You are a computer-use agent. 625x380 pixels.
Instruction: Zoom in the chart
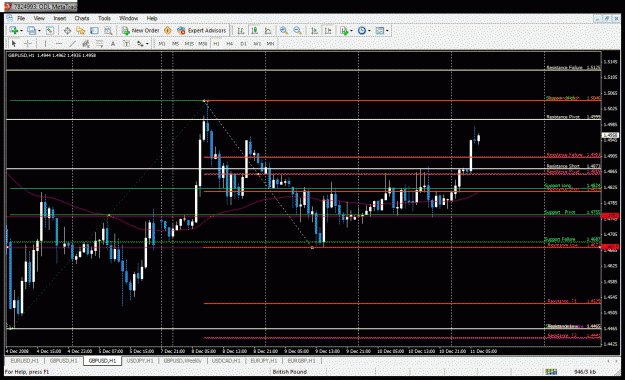click(284, 31)
